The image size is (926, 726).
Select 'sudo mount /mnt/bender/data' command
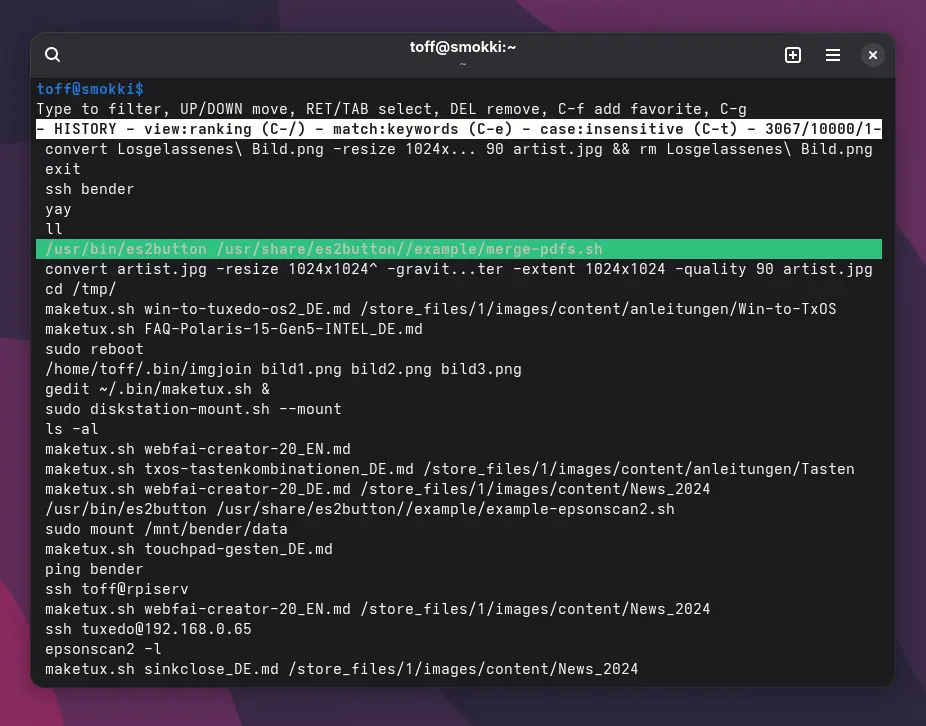[166, 529]
